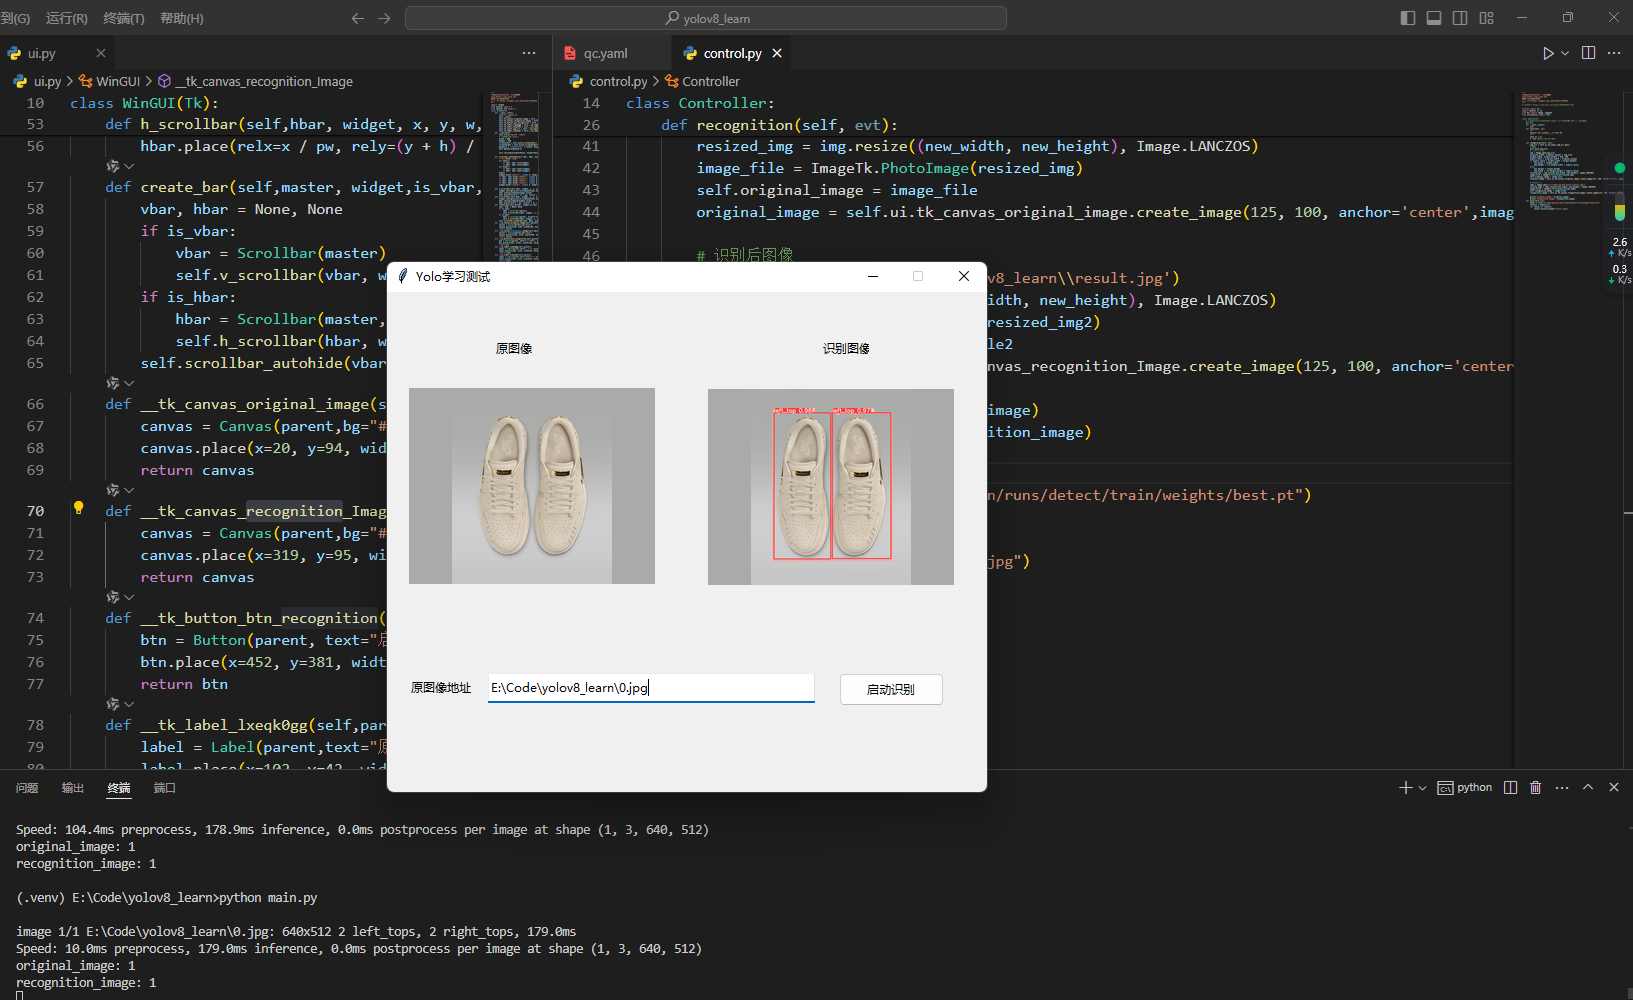Screen dimensions: 1633x1000
Task: Open more actions for control.py group
Action: [x=1614, y=53]
